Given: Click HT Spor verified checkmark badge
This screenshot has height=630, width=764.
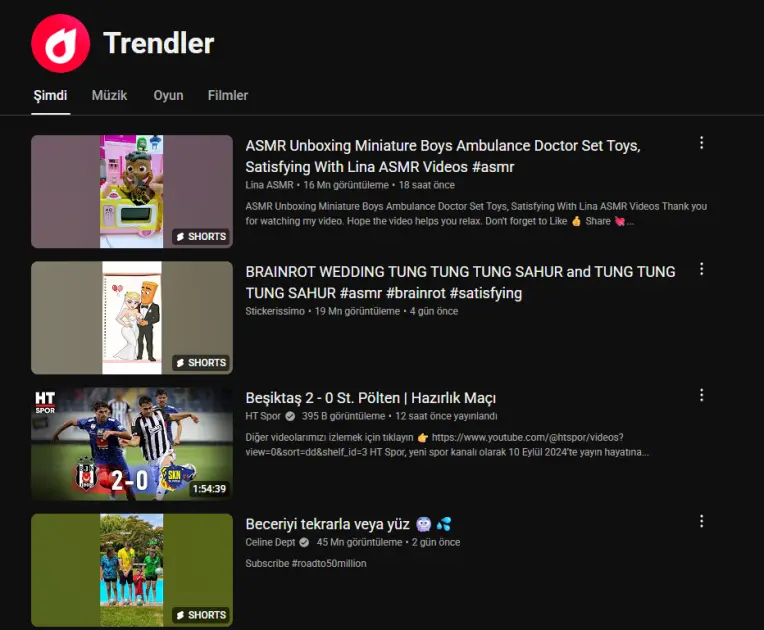Looking at the screenshot, I should (290, 416).
